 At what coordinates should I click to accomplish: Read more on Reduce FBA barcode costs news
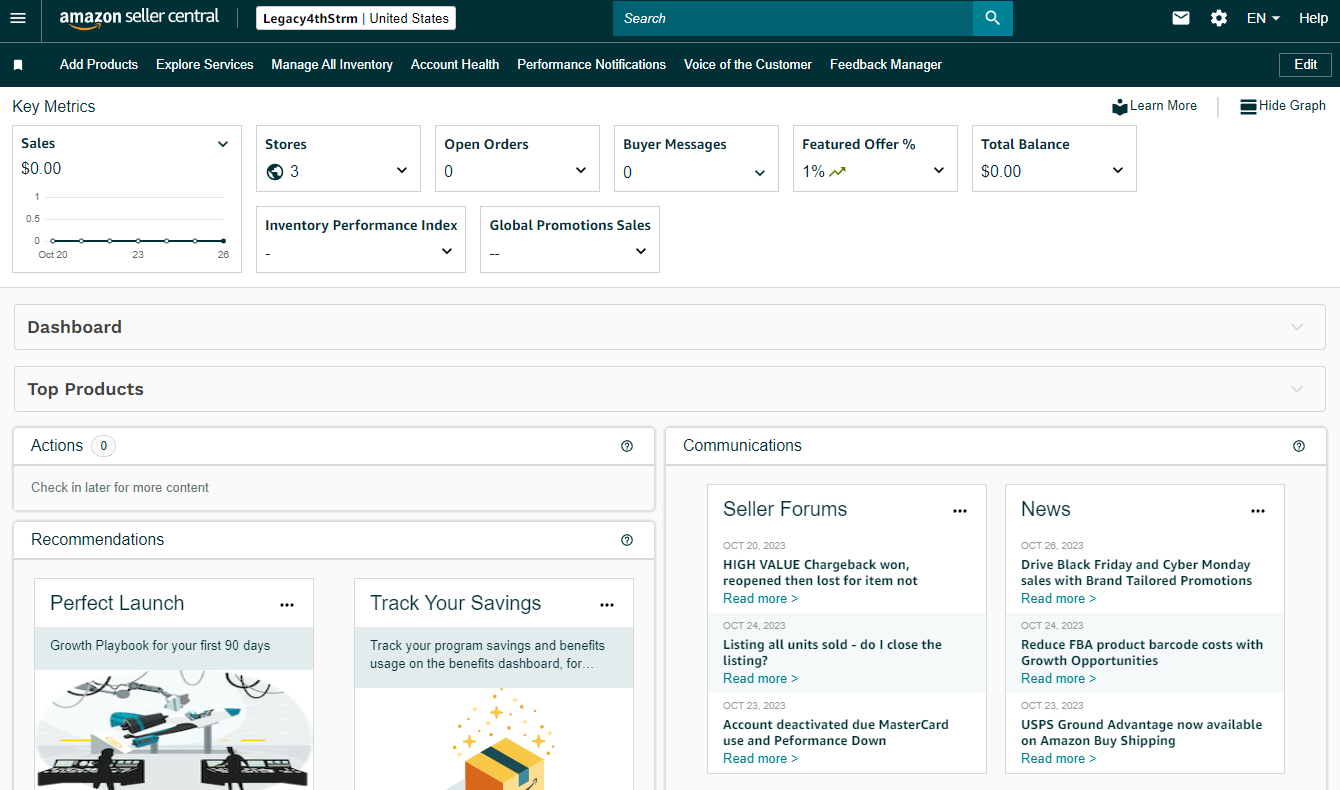1058,679
